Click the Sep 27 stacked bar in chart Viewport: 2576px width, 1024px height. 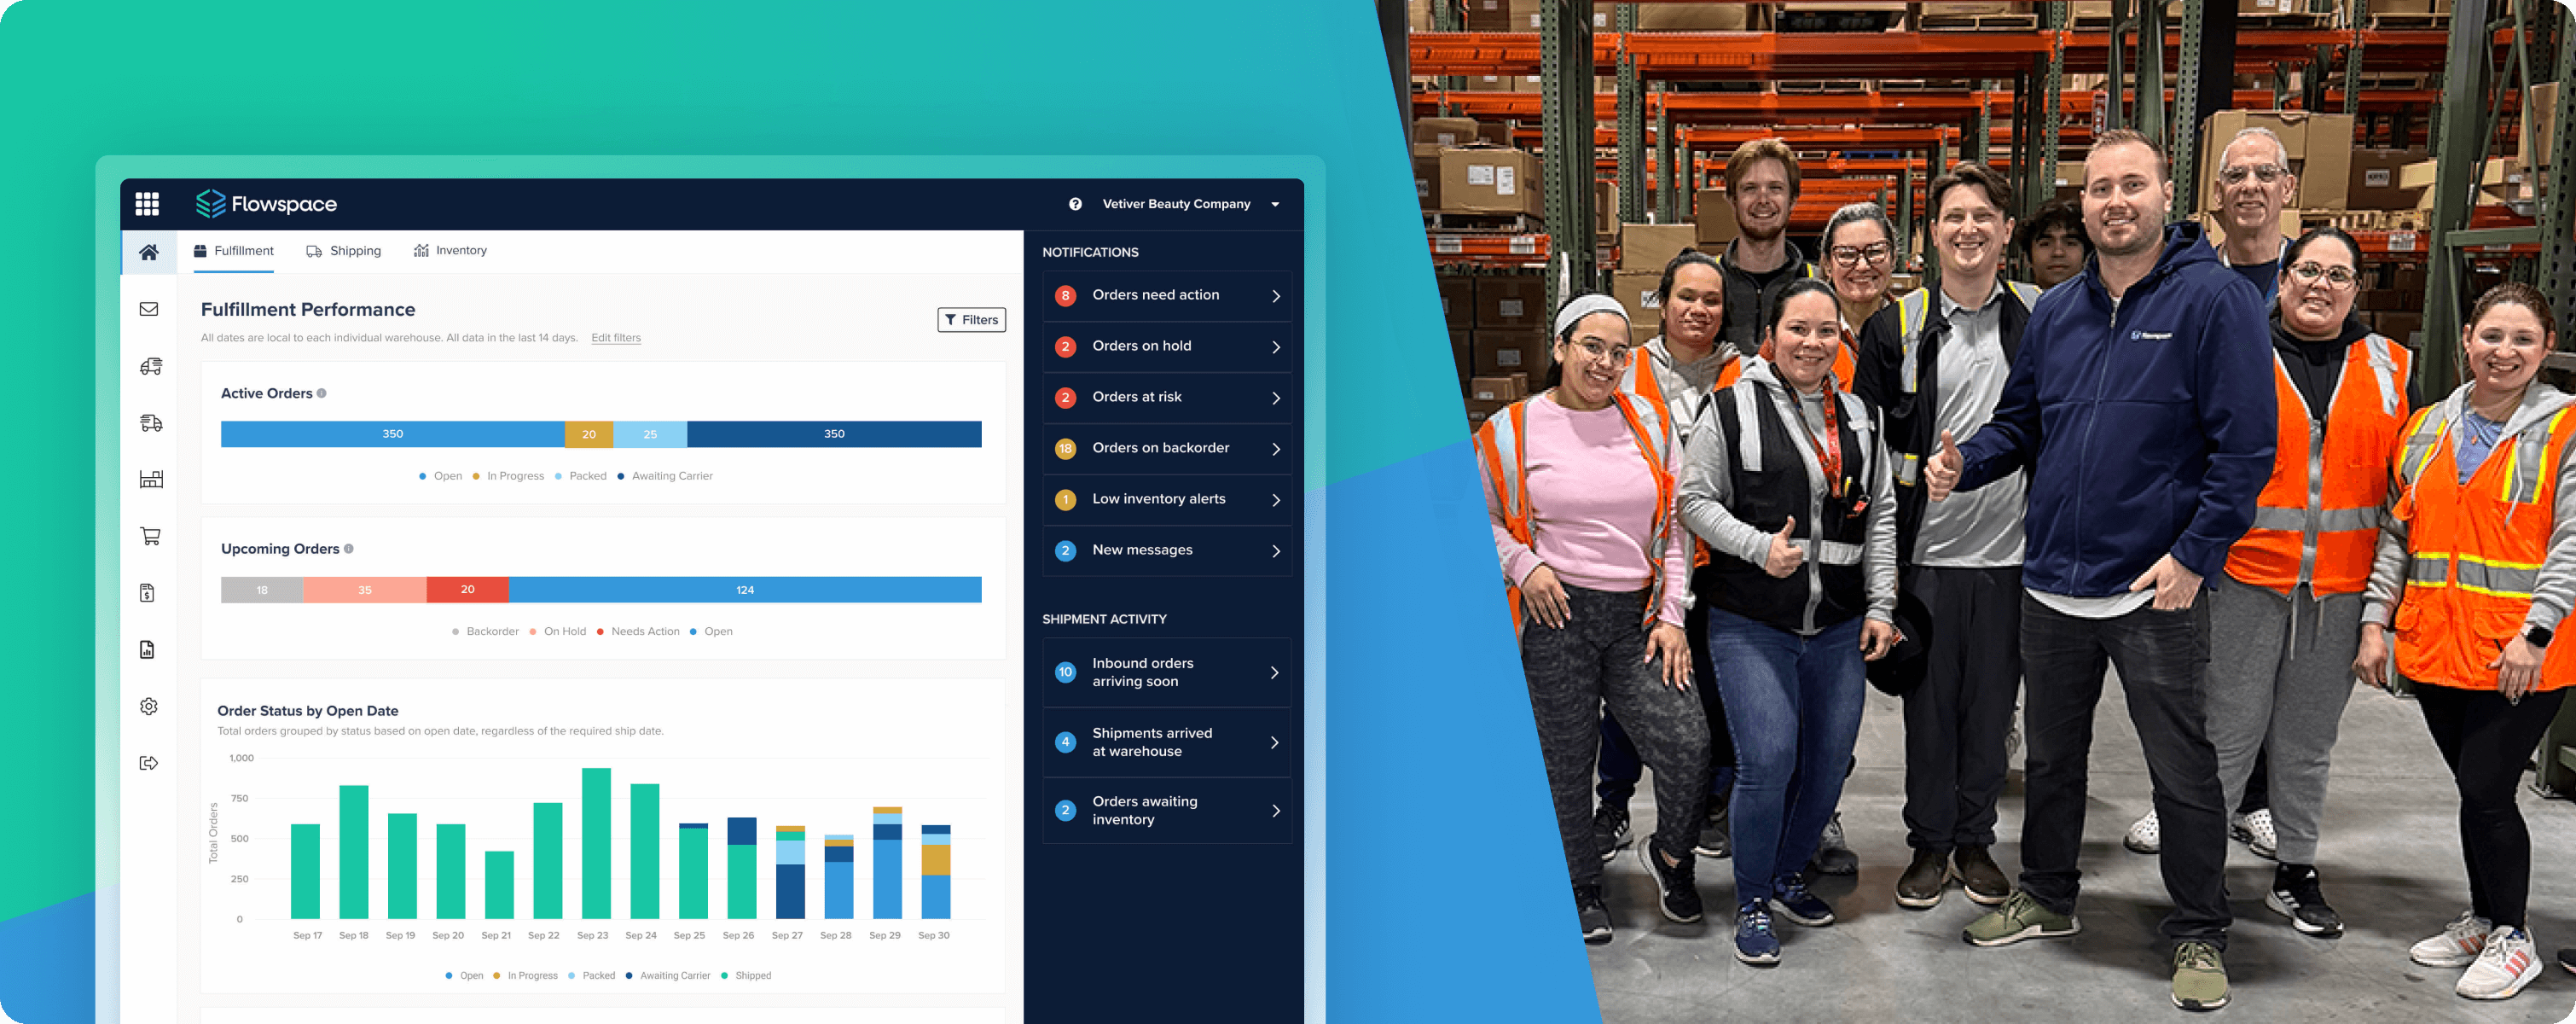click(x=790, y=872)
